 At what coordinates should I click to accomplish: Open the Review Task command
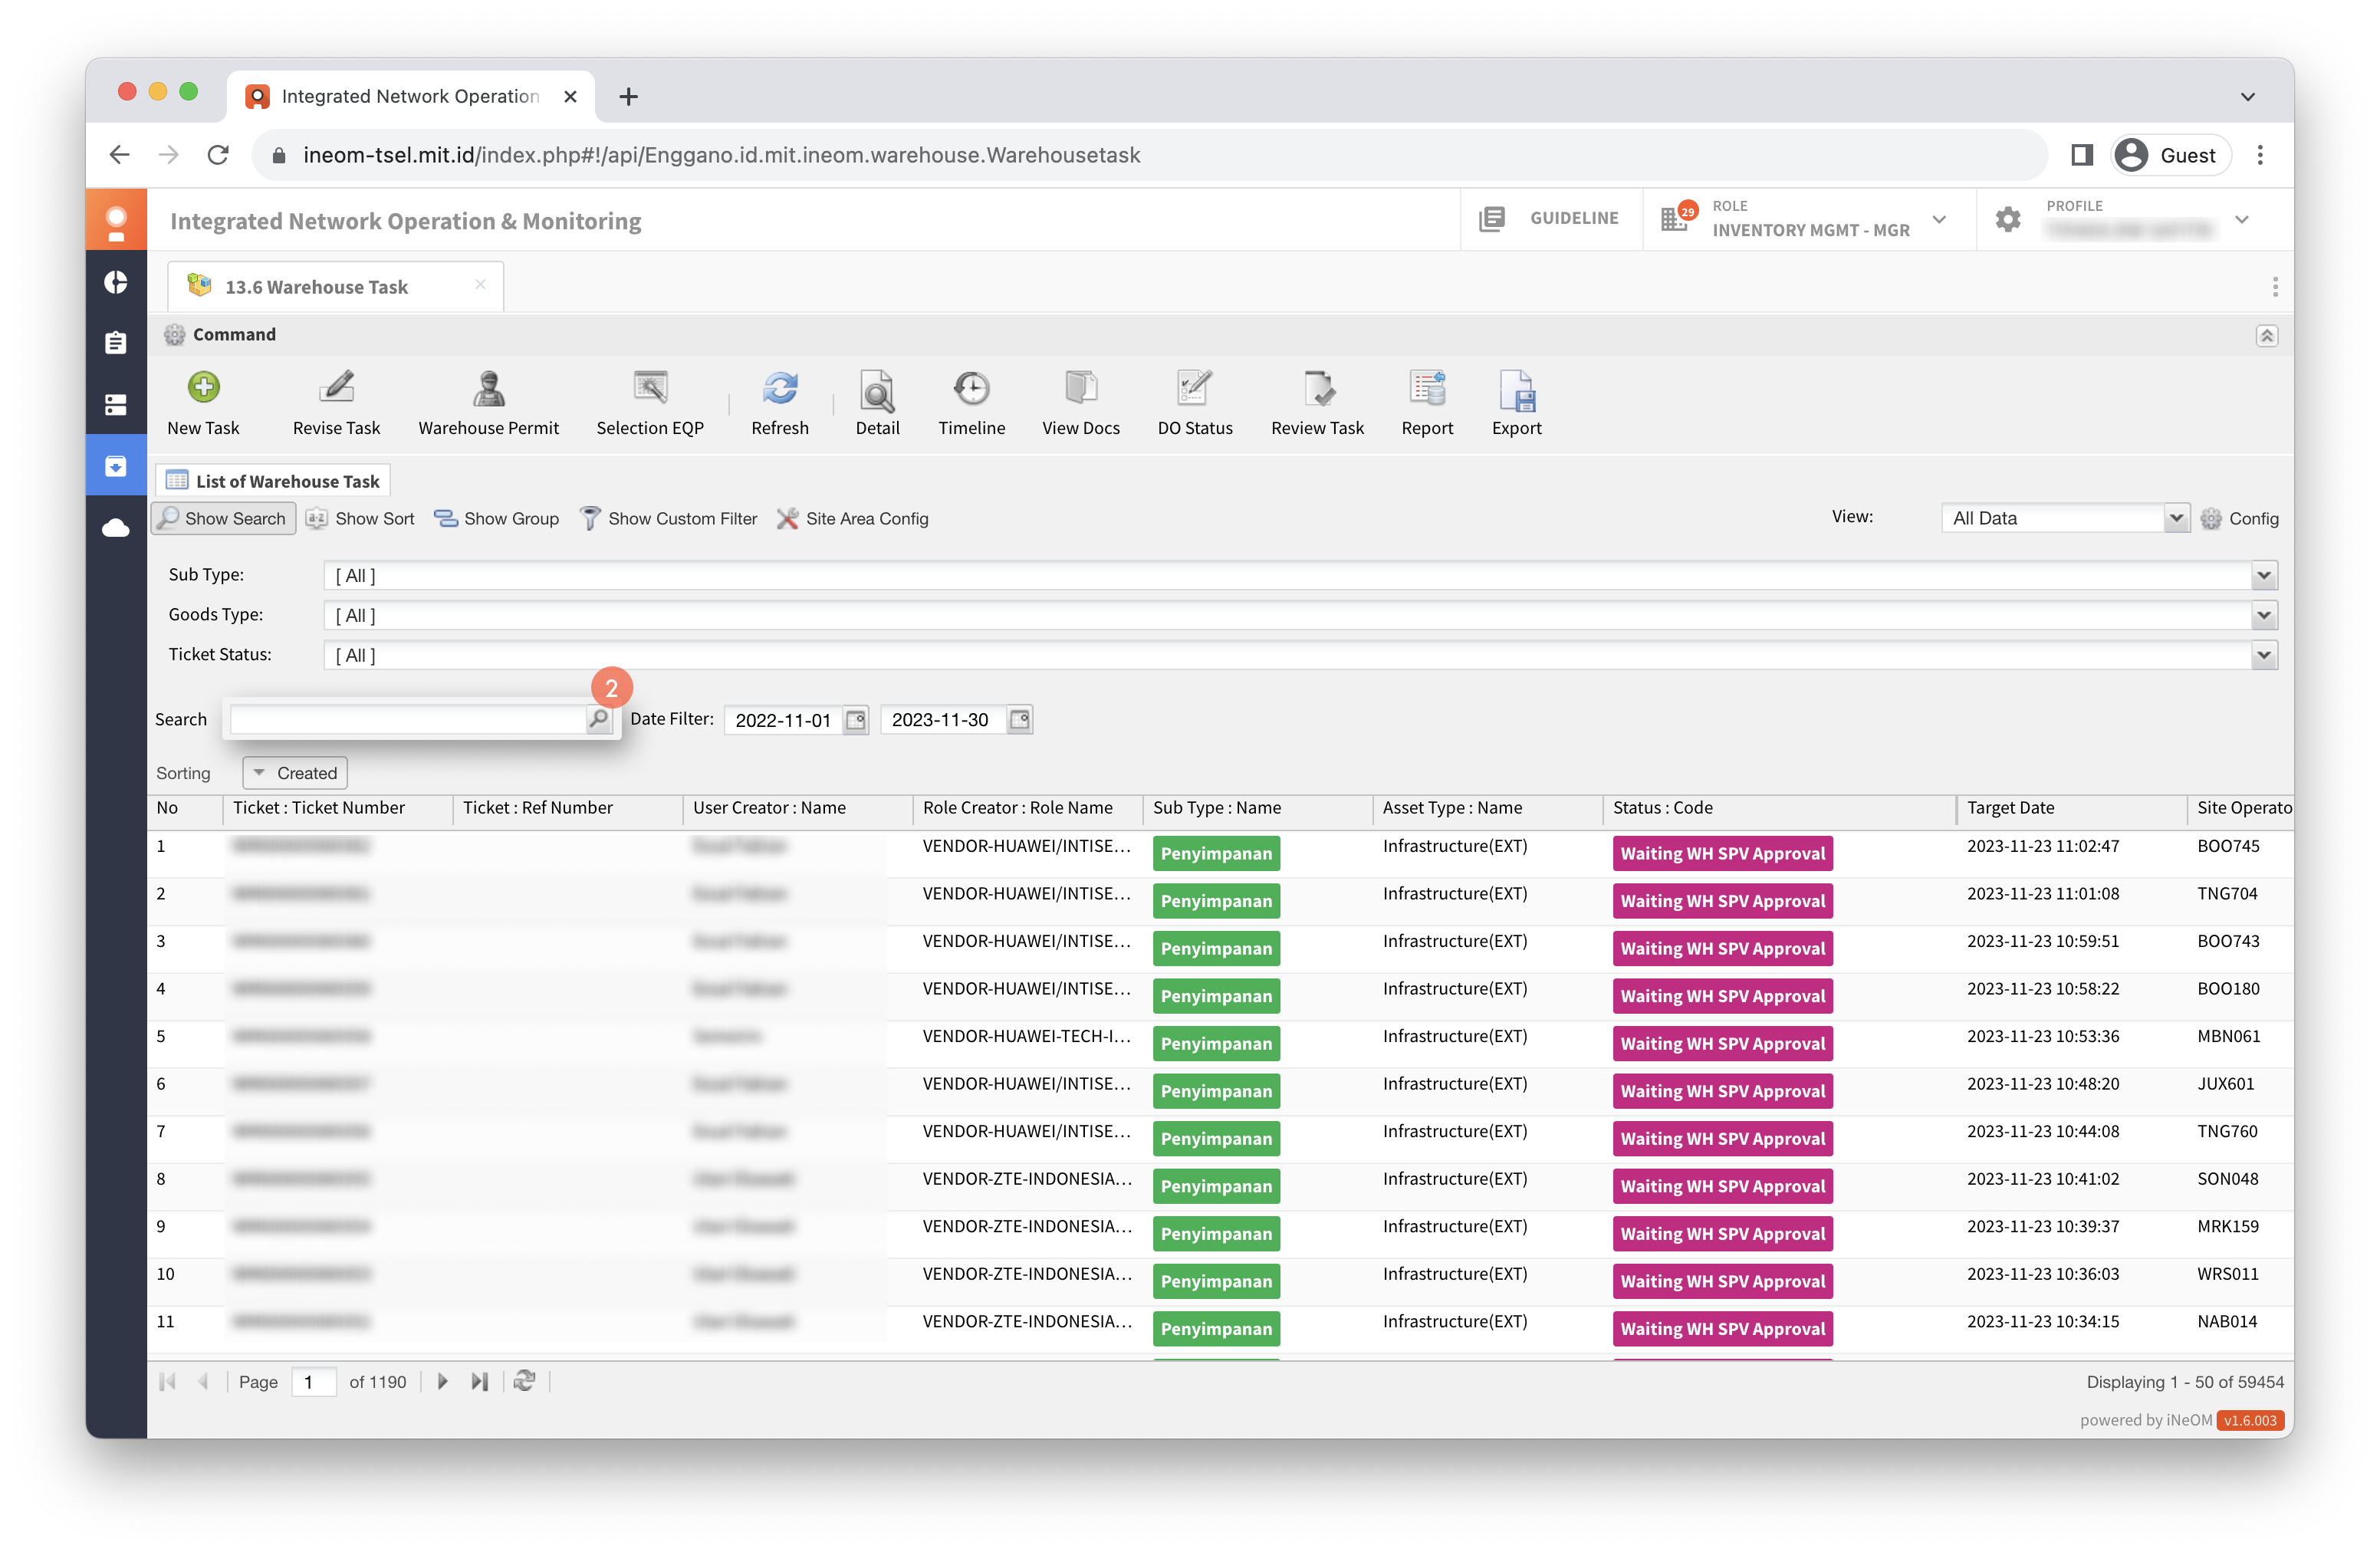[1317, 403]
